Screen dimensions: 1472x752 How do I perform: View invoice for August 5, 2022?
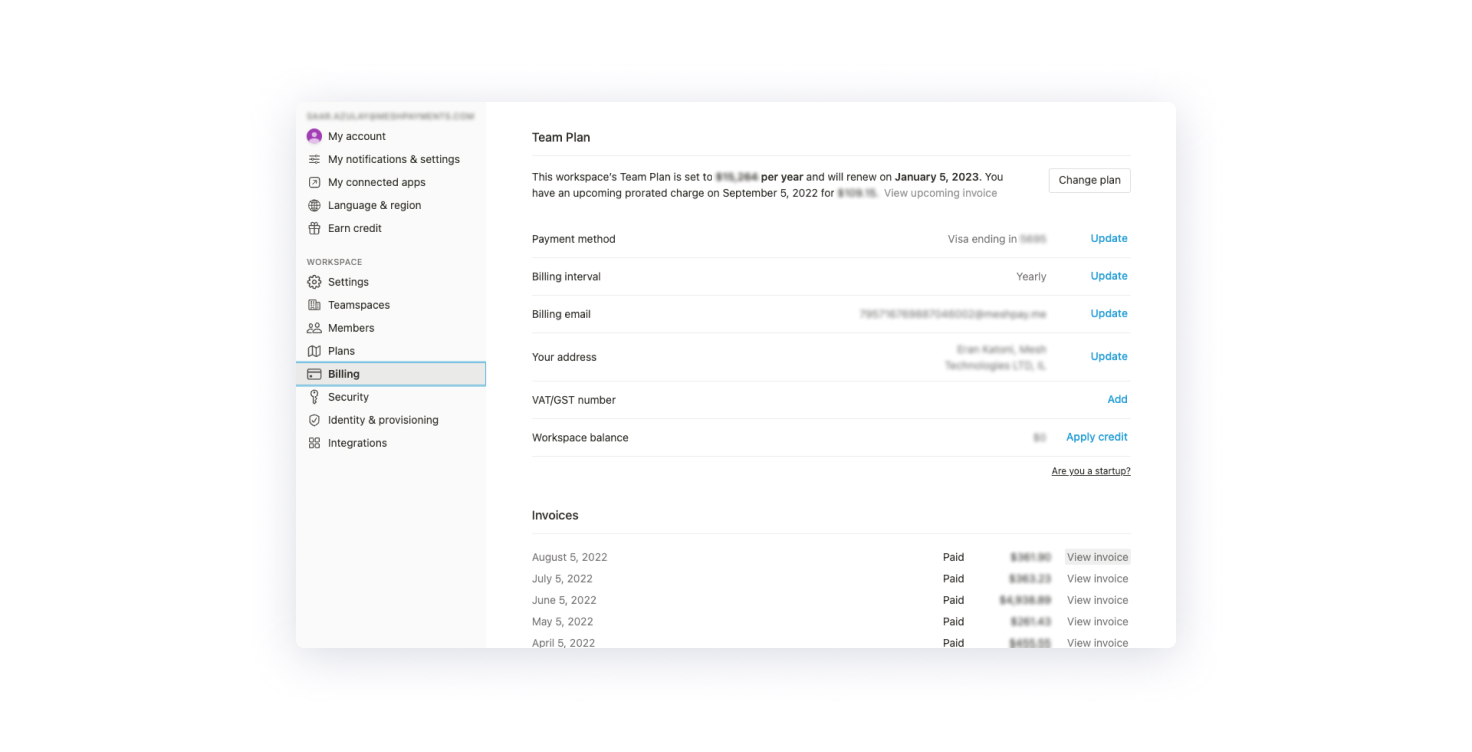(x=1097, y=557)
